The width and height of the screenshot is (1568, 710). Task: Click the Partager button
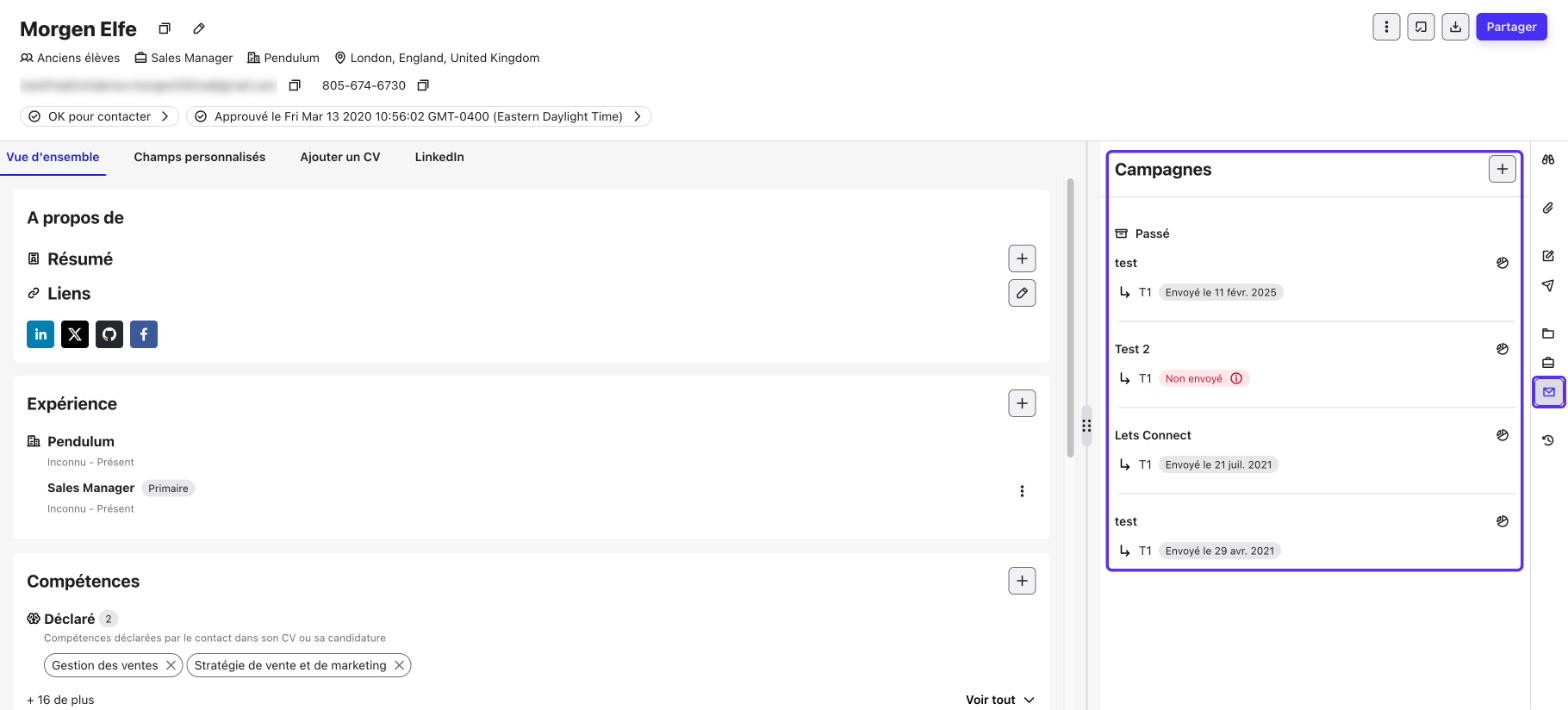[1512, 27]
